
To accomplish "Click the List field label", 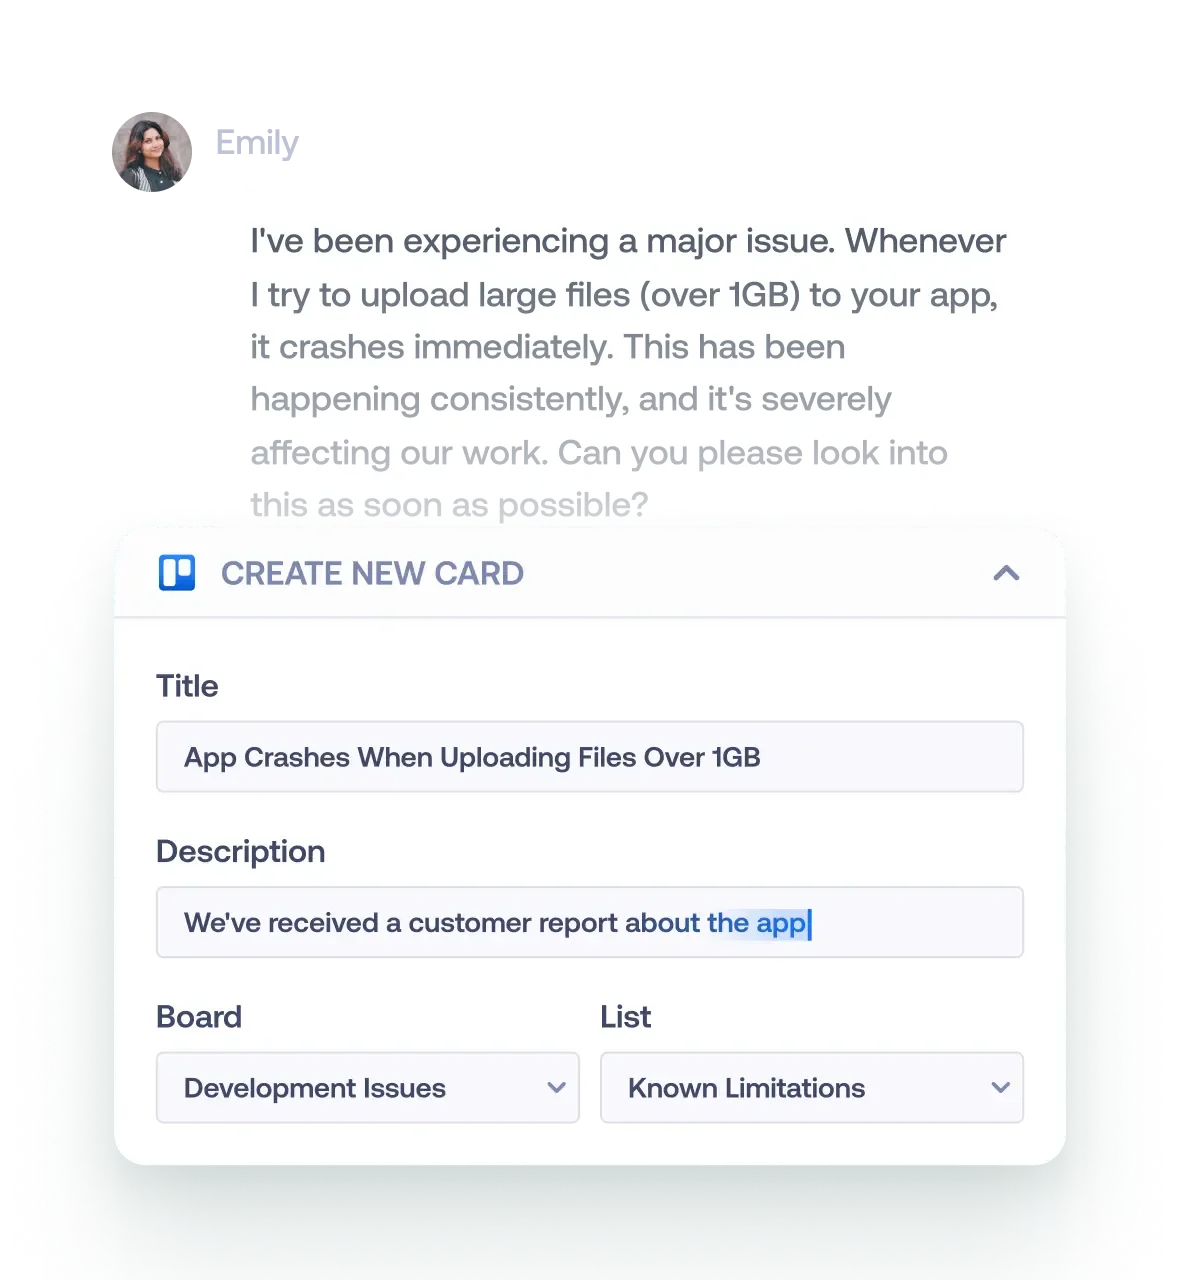I will pyautogui.click(x=626, y=1016).
